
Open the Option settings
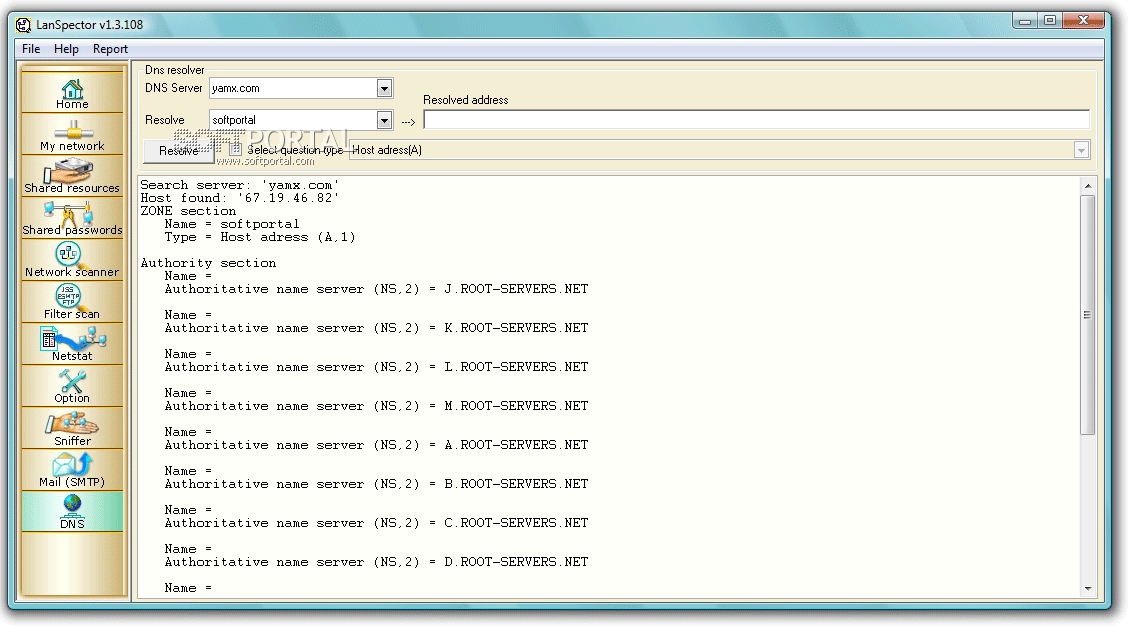point(72,386)
